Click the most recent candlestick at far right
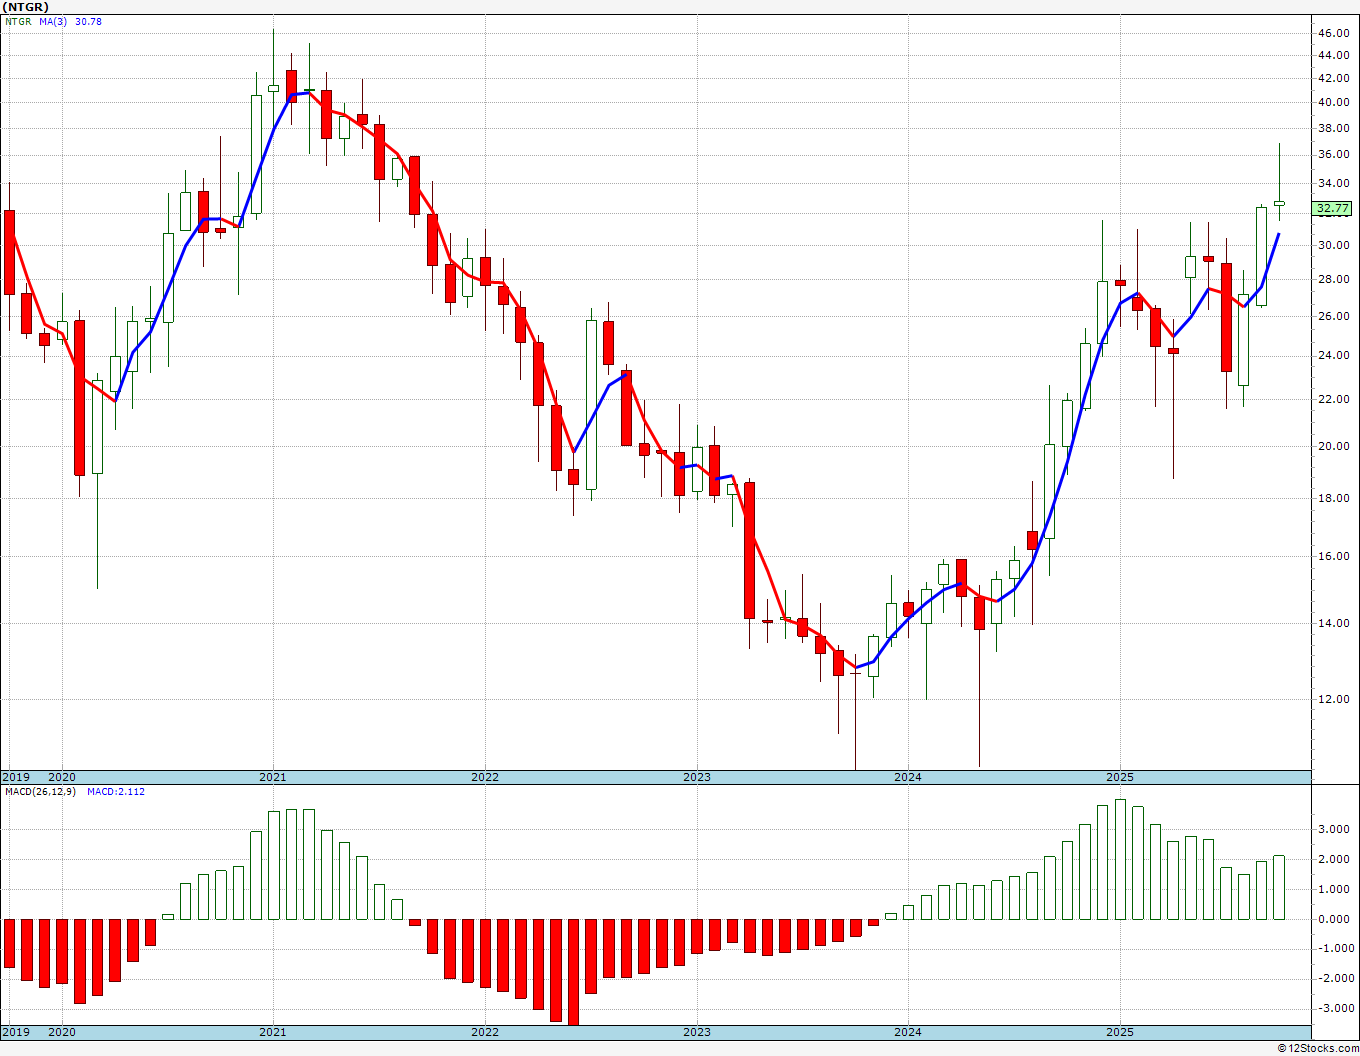This screenshot has width=1360, height=1056. pos(1279,203)
